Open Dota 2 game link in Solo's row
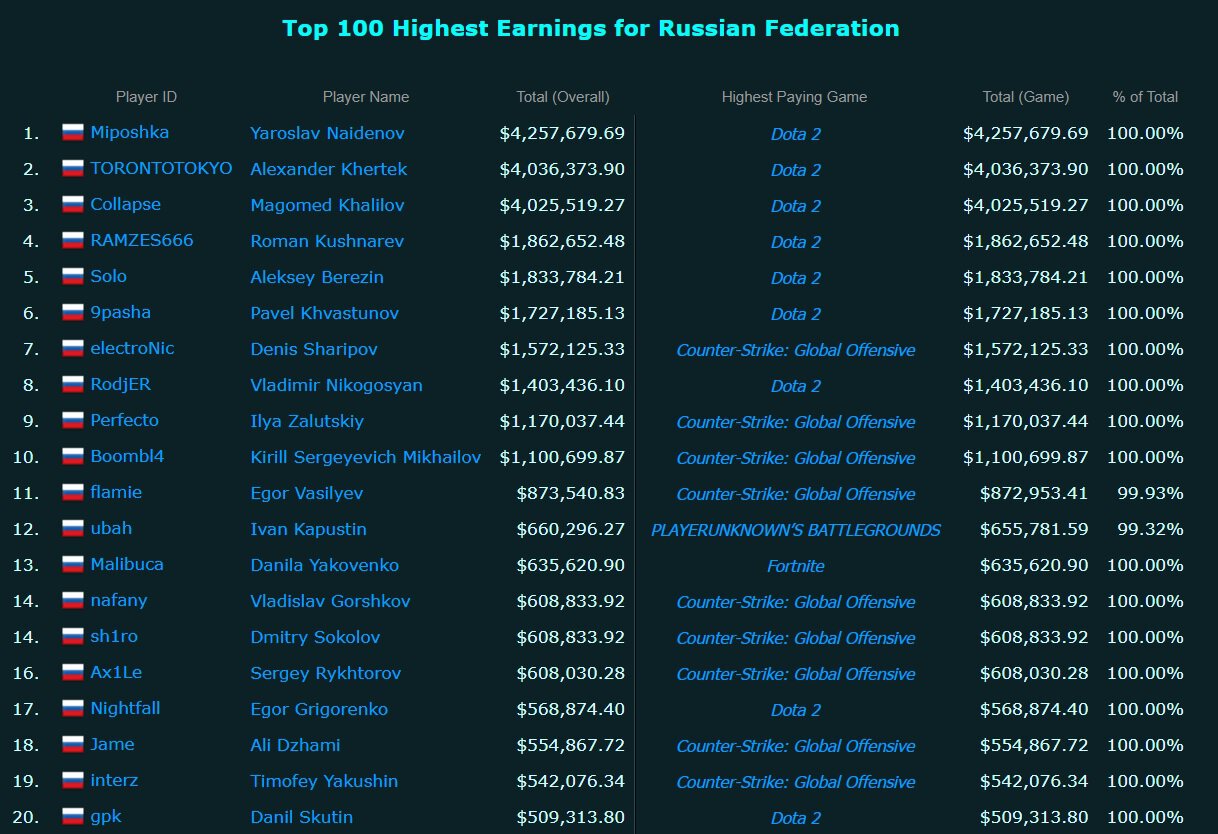The image size is (1218, 834). coord(795,278)
